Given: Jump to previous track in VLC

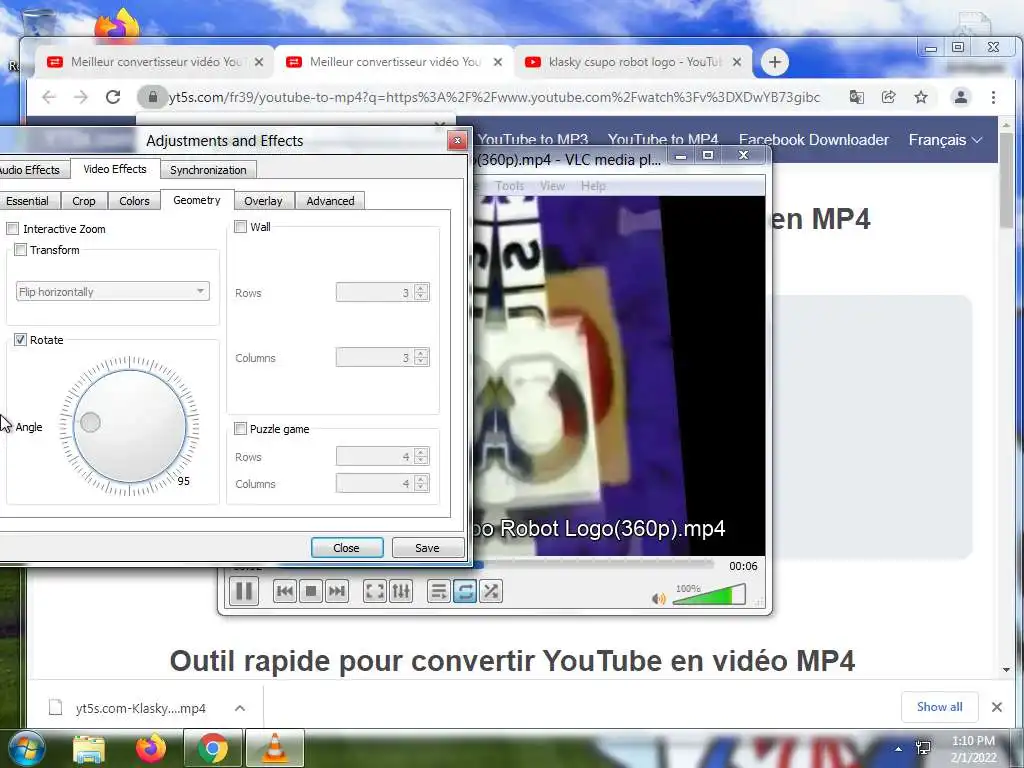Looking at the screenshot, I should pos(285,591).
